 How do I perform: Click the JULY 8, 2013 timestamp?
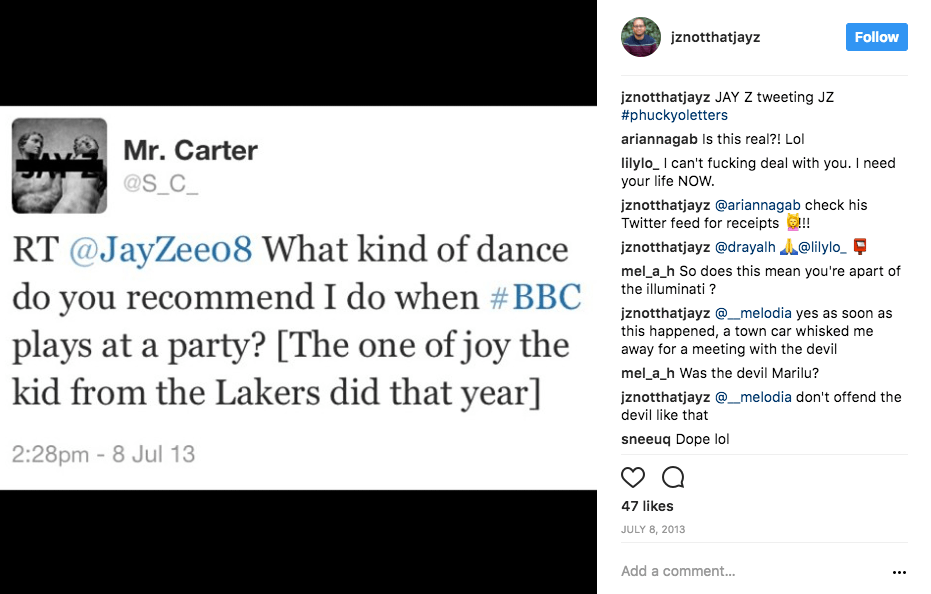point(653,529)
